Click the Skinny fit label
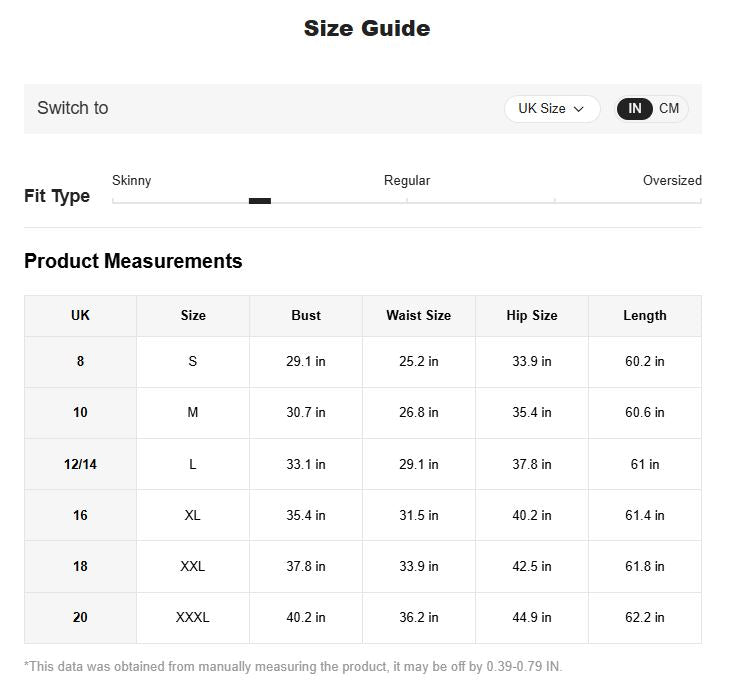 pos(132,181)
